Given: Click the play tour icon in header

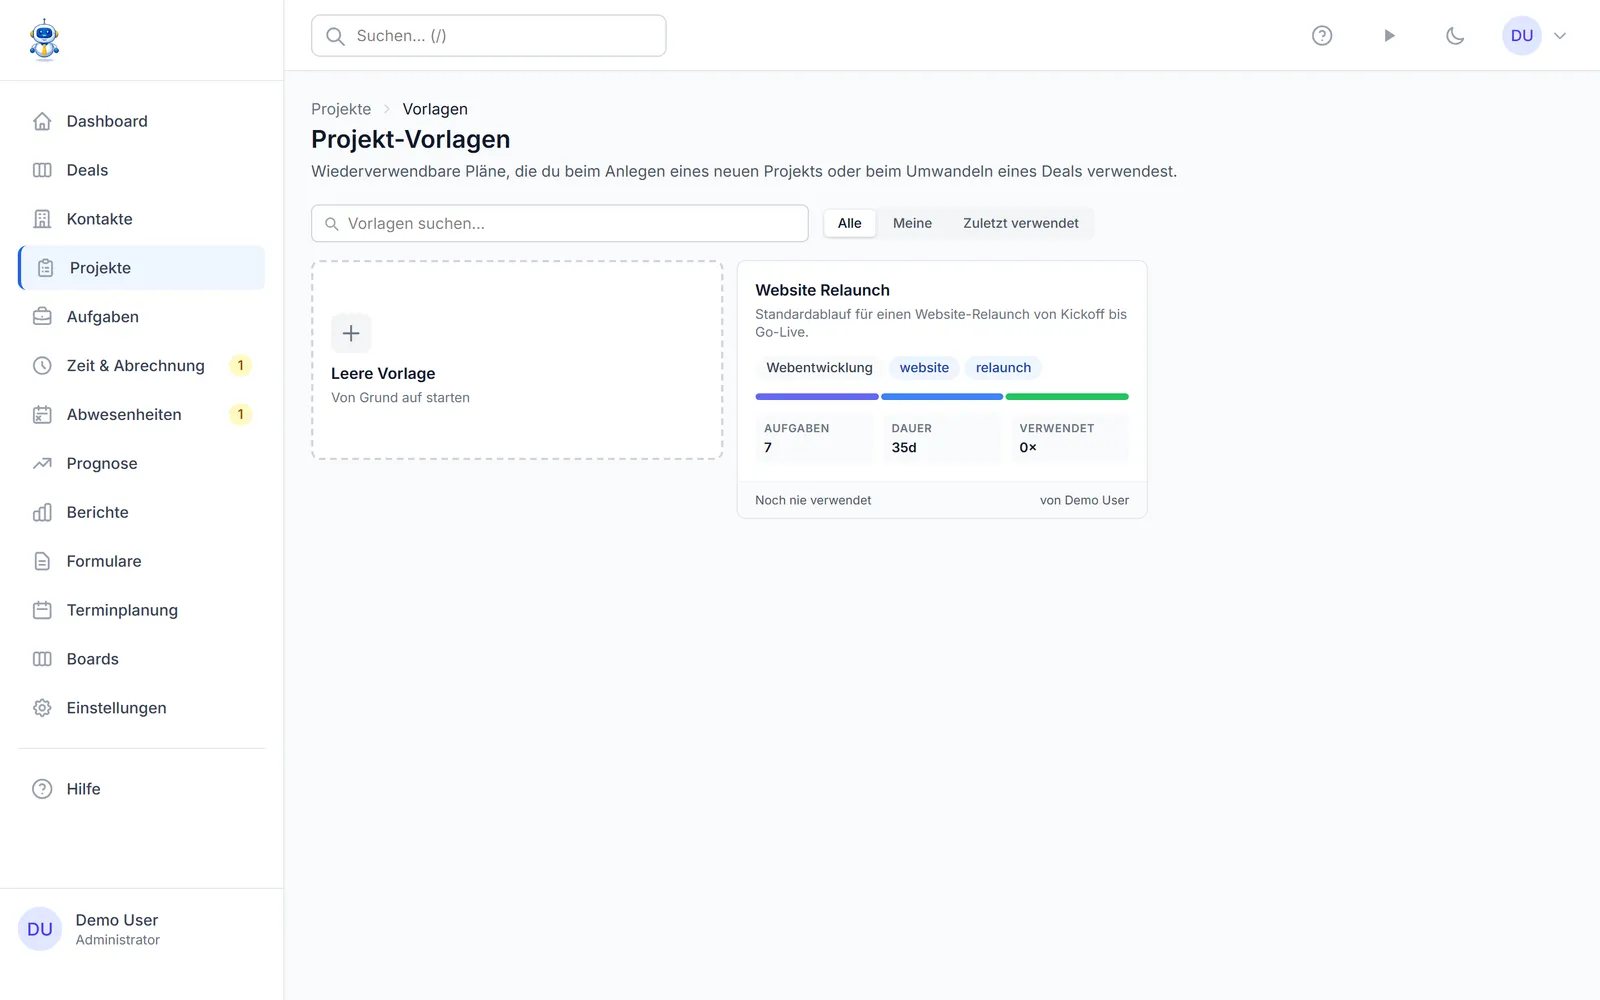Looking at the screenshot, I should click(1389, 36).
